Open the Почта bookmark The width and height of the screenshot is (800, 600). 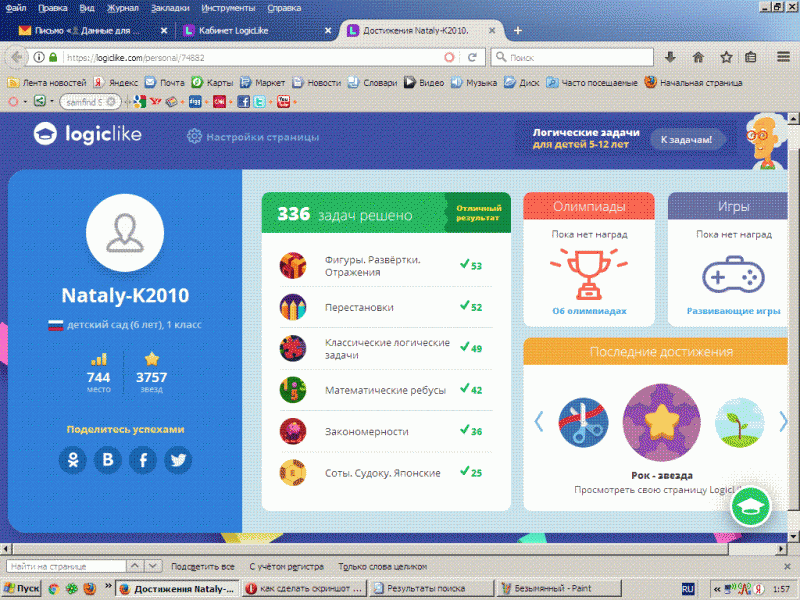click(164, 82)
